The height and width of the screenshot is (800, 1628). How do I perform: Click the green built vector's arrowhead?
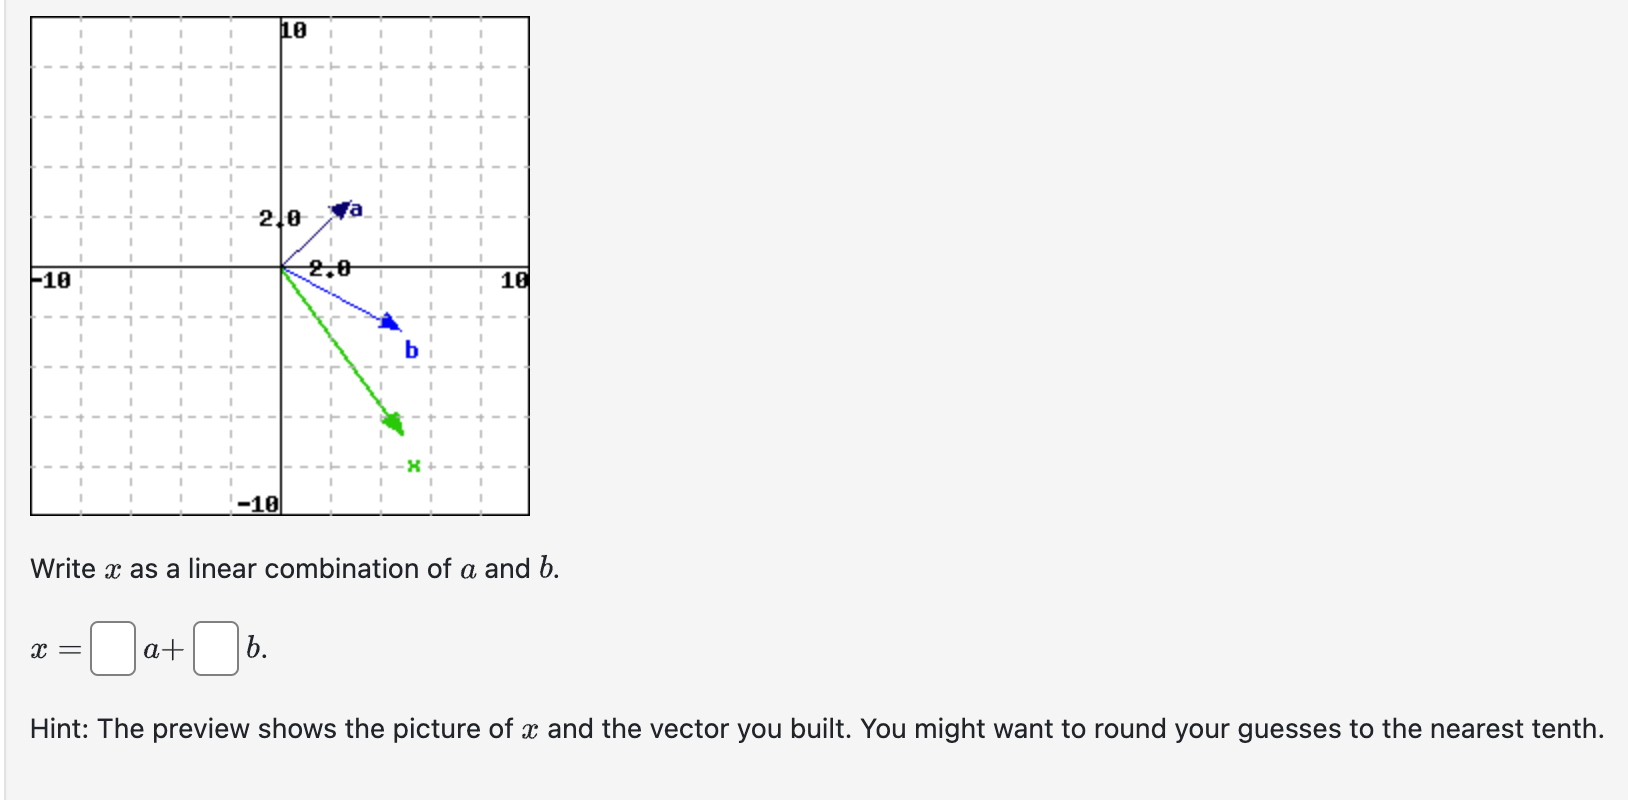(x=393, y=421)
